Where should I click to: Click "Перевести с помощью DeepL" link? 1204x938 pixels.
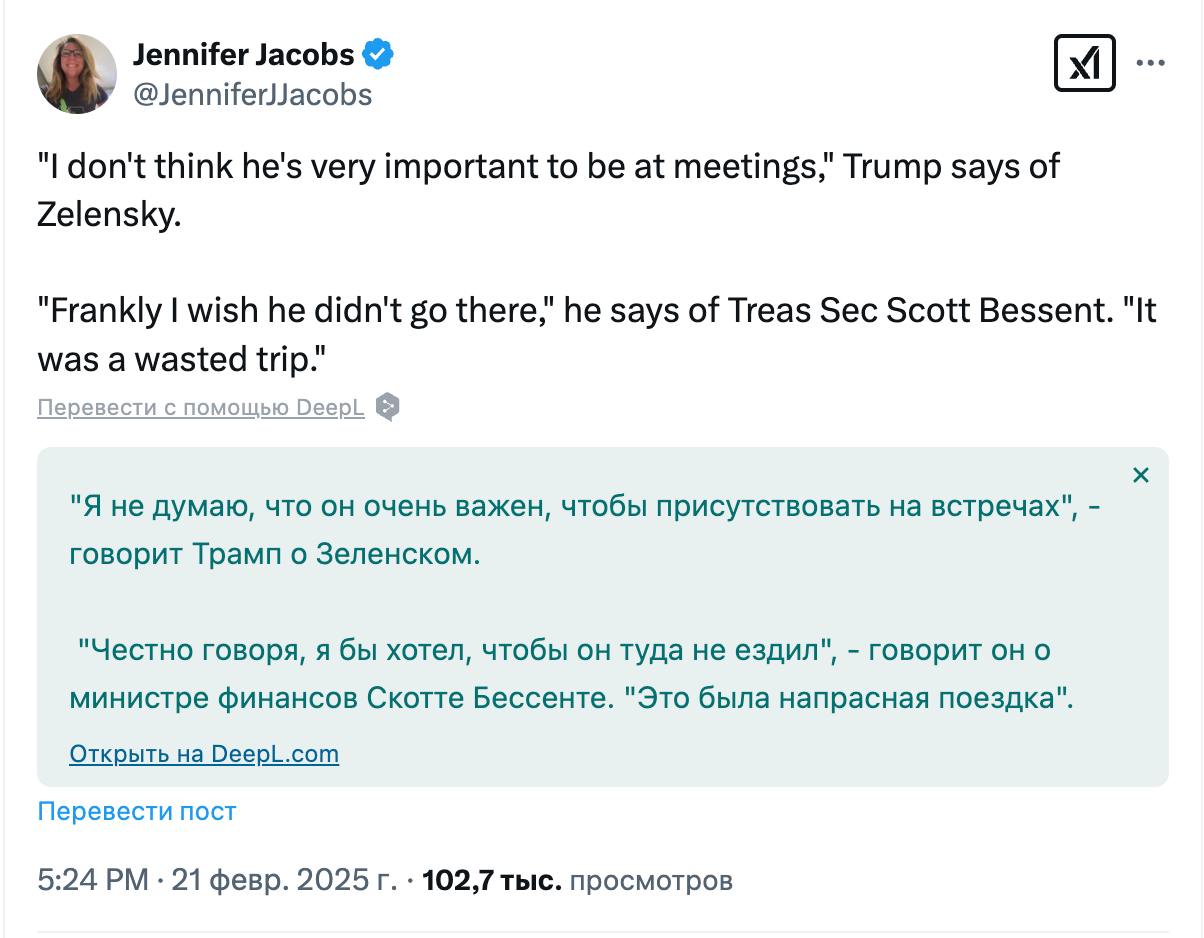200,408
